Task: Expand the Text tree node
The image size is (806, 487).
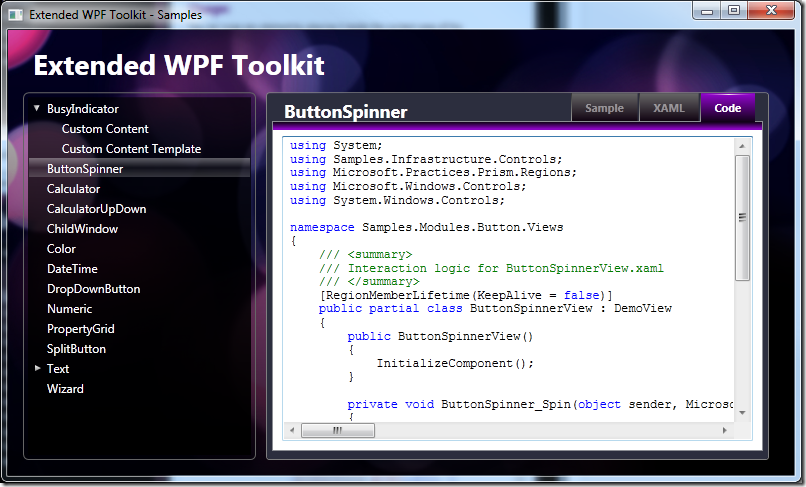Action: tap(37, 368)
